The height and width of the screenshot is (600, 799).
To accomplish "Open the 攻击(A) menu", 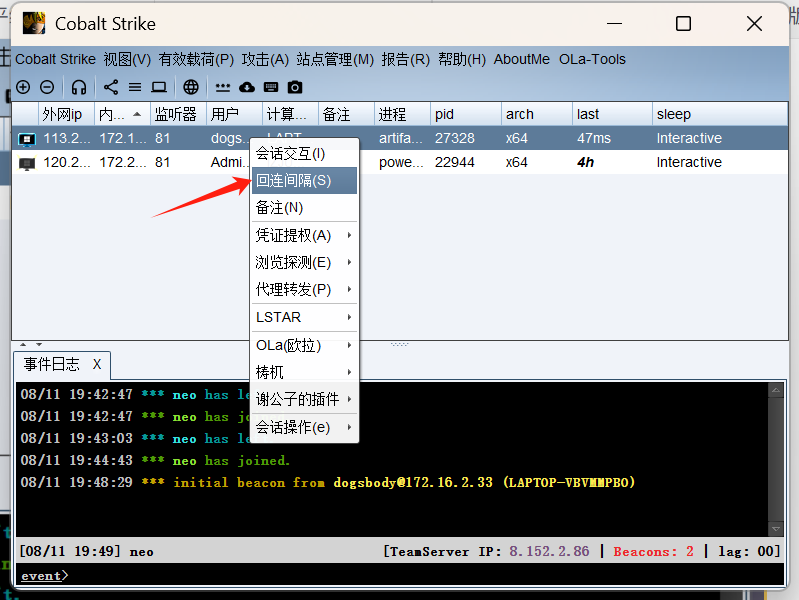I will tap(265, 59).
